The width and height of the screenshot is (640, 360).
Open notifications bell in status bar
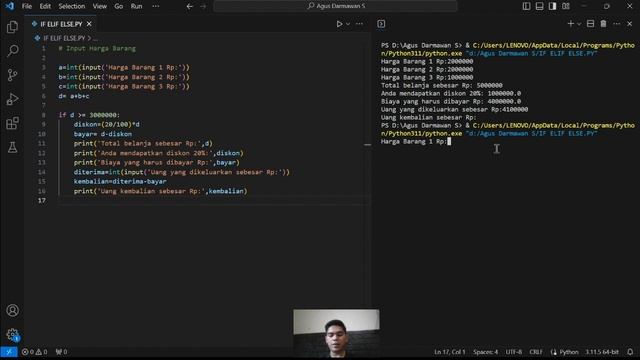[630, 352]
